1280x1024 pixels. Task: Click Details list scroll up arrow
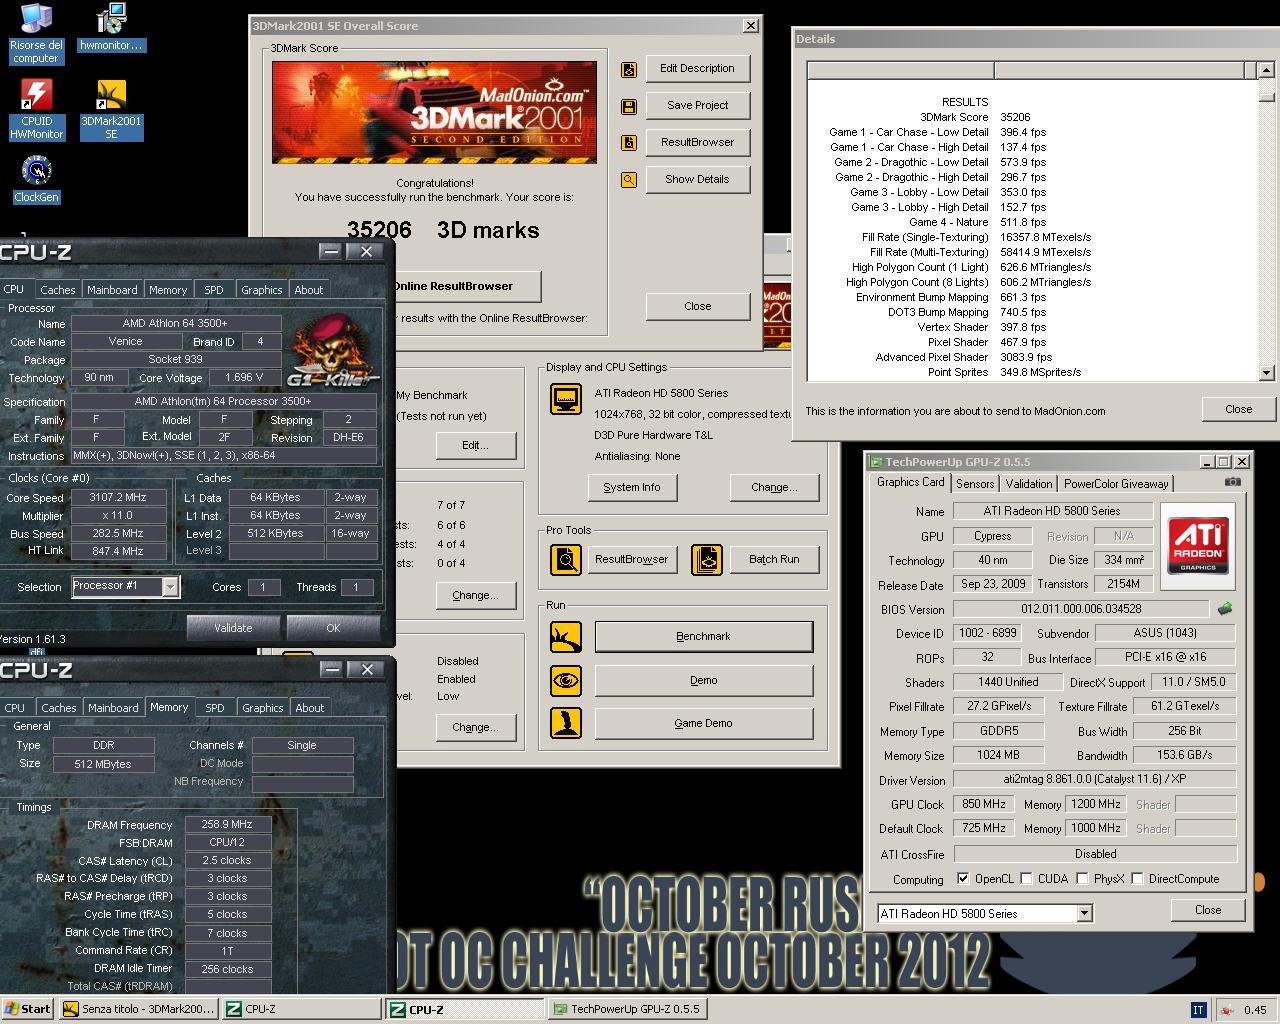tap(1267, 70)
